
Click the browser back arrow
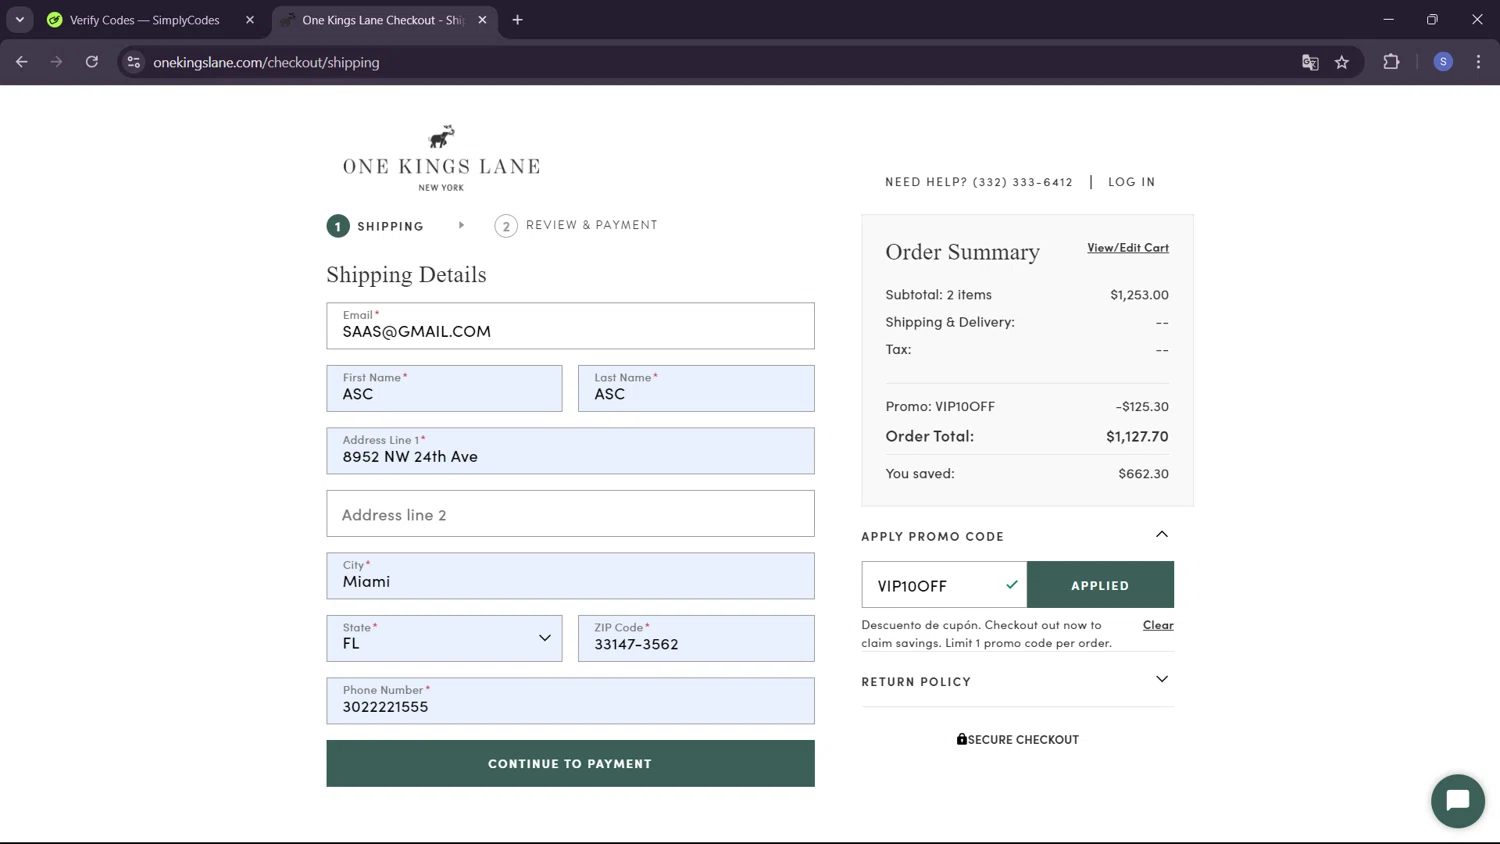pyautogui.click(x=22, y=62)
